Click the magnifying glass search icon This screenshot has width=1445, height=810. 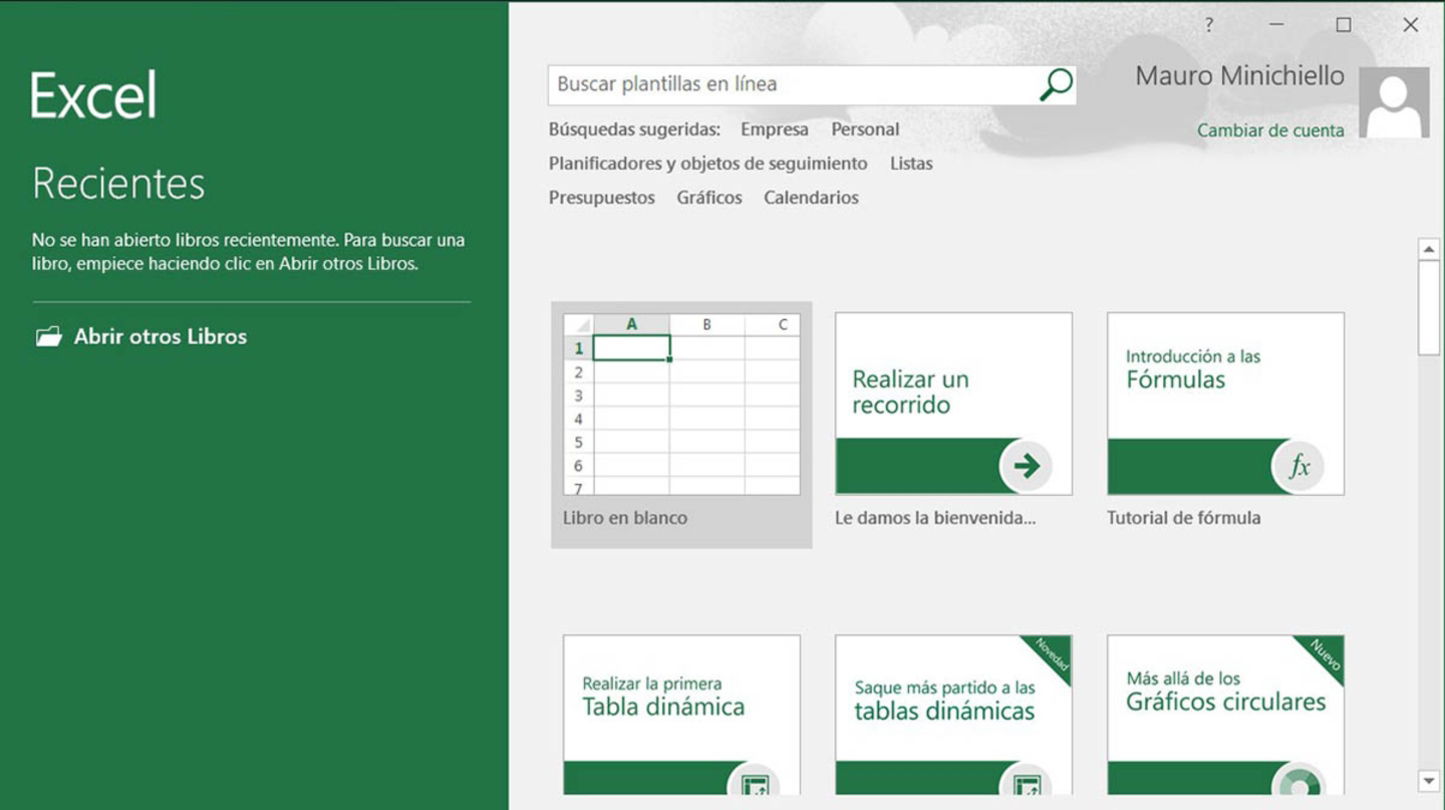[1056, 85]
